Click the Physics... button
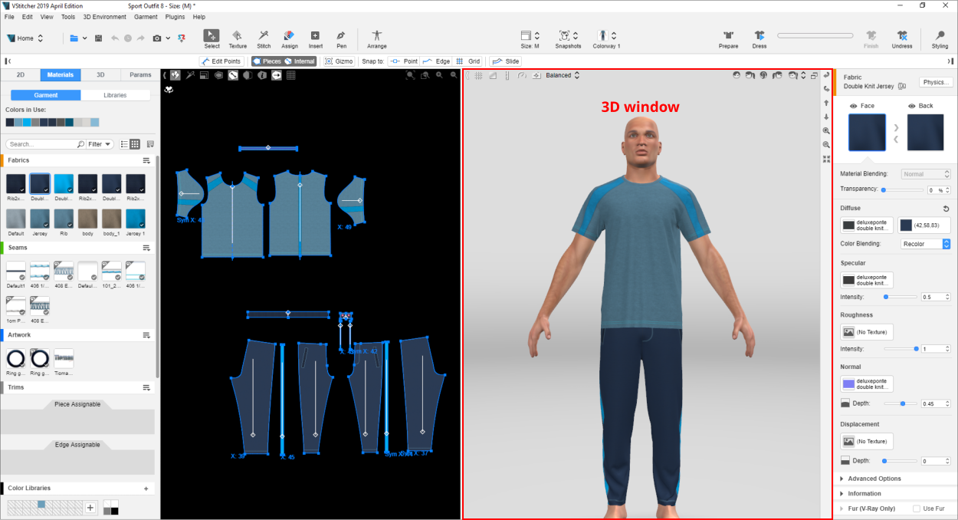Viewport: 958px width, 520px height. point(936,82)
